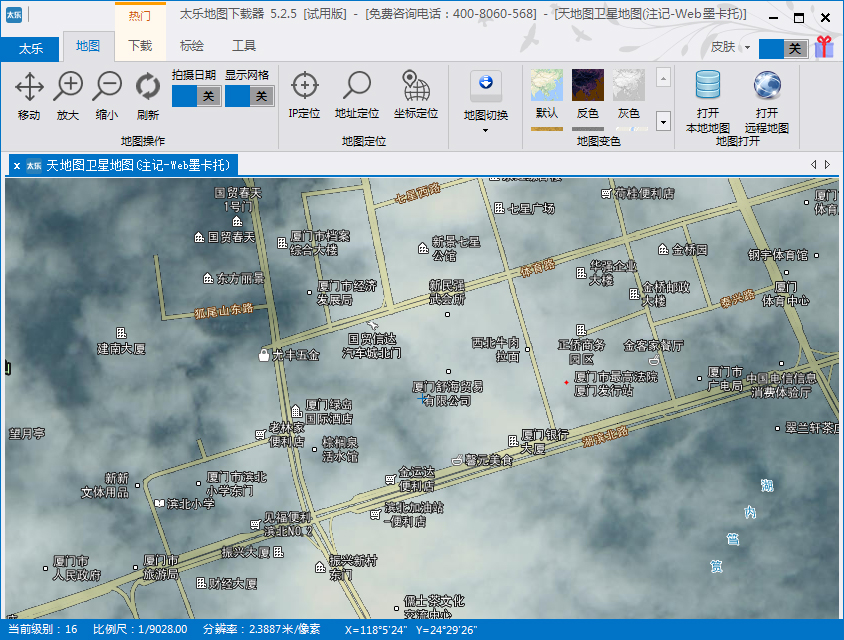
Task: Click the 滨北小学 school marker icon
Action: (159, 503)
